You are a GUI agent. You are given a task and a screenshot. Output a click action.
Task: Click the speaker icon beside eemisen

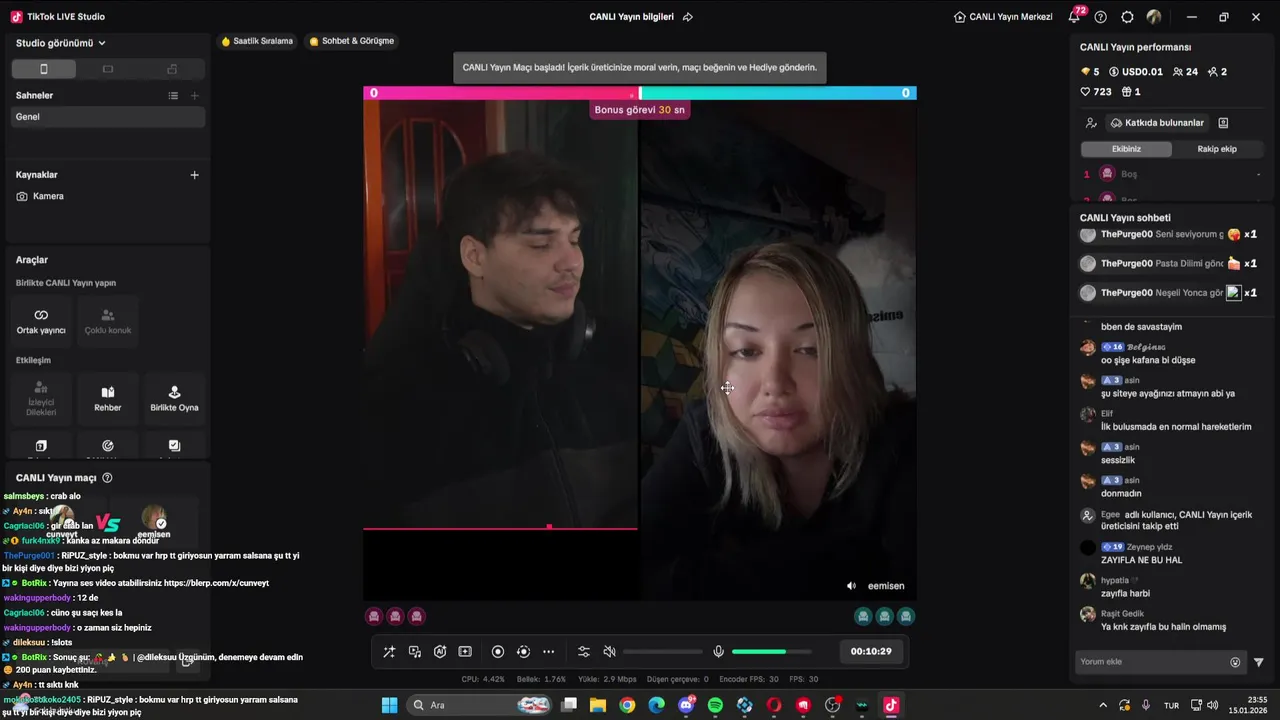point(851,586)
